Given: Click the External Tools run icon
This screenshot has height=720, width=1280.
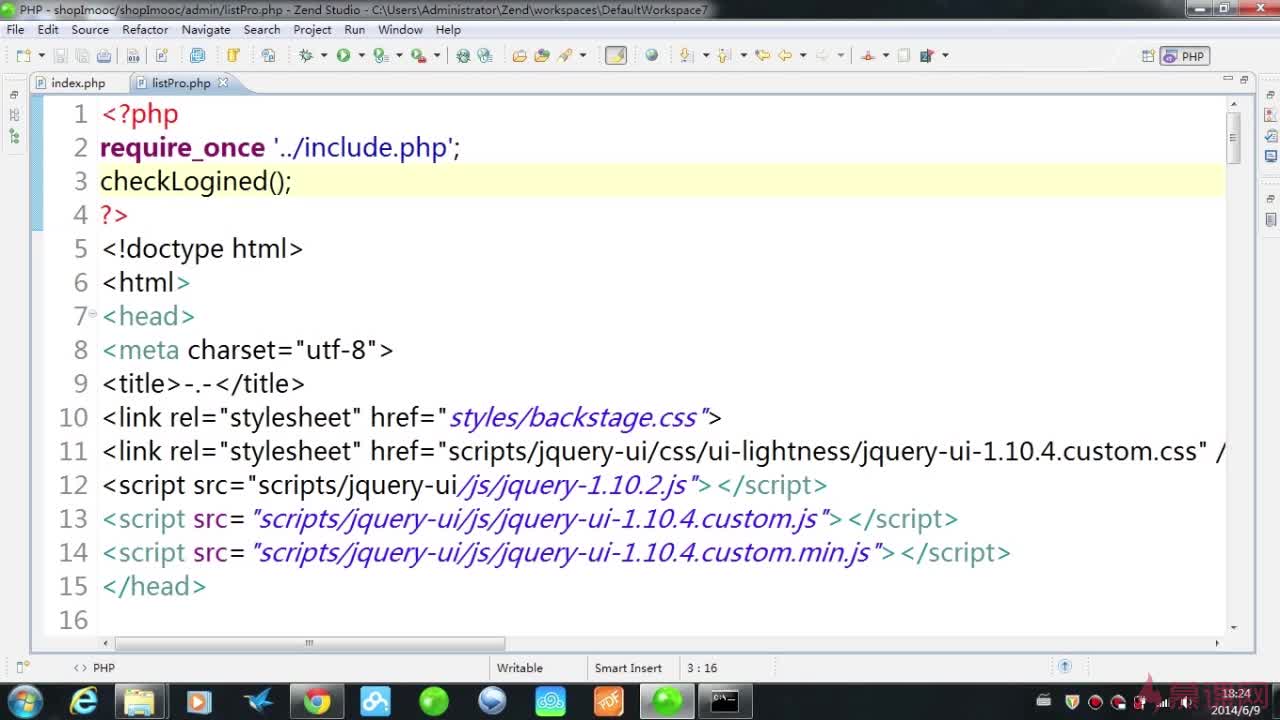Looking at the screenshot, I should [x=418, y=56].
